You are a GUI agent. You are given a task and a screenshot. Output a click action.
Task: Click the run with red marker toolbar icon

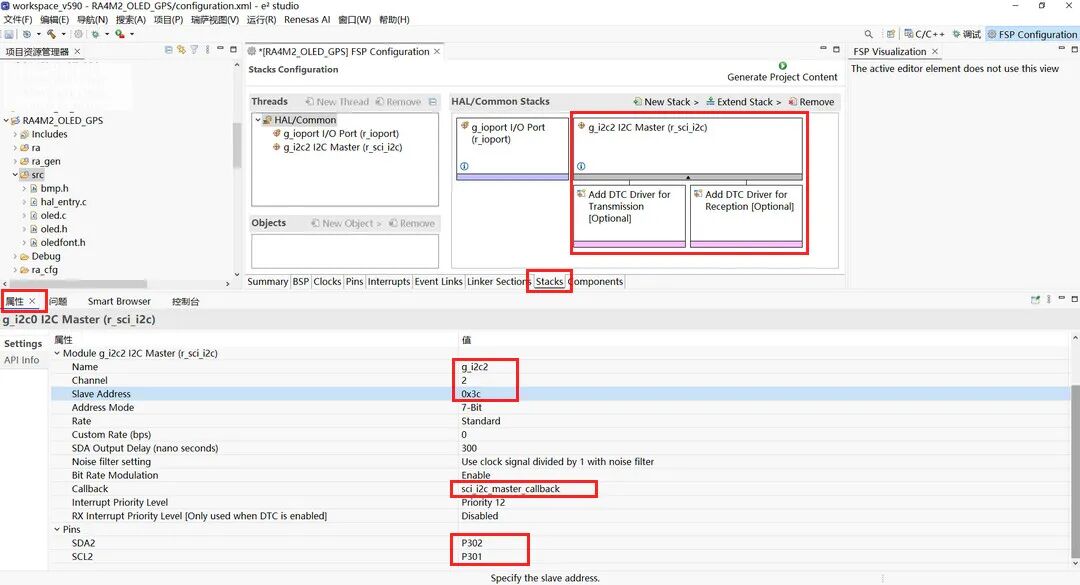pos(120,34)
